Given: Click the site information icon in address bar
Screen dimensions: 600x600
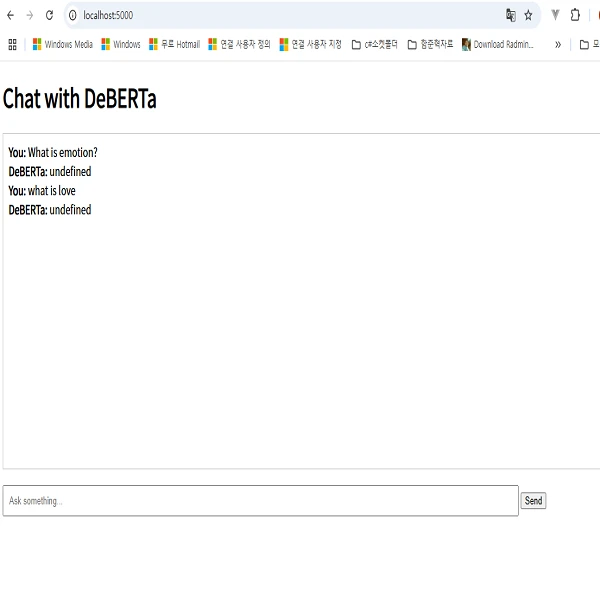Looking at the screenshot, I should [x=72, y=15].
